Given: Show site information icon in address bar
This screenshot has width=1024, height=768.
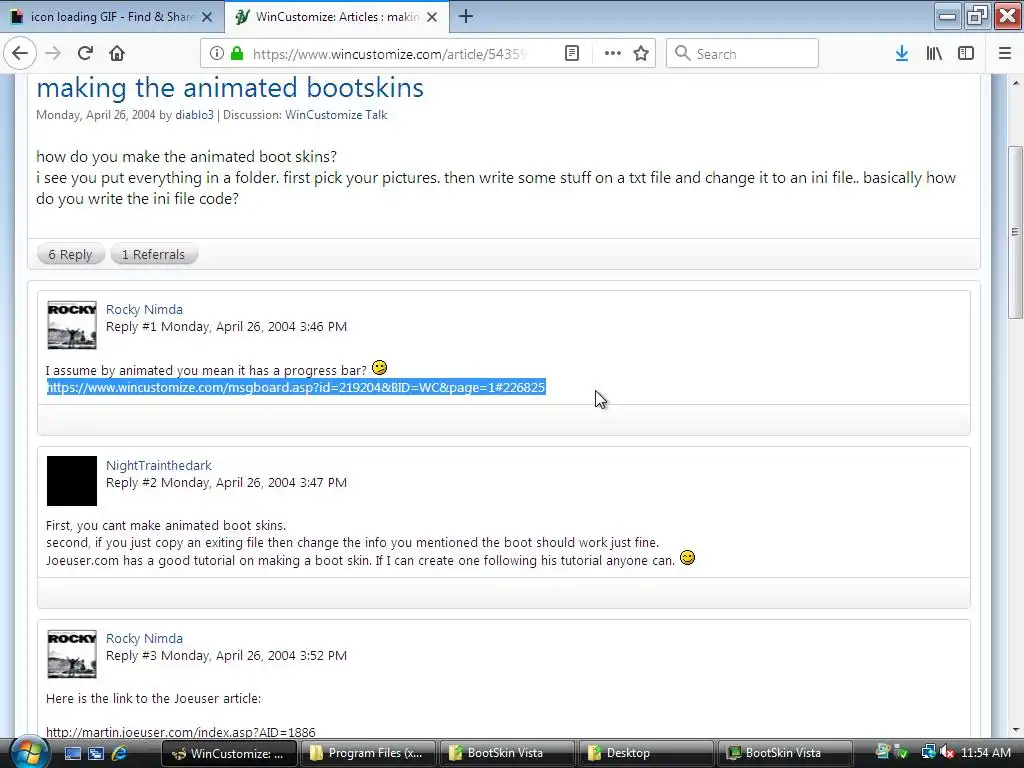Looking at the screenshot, I should [217, 54].
